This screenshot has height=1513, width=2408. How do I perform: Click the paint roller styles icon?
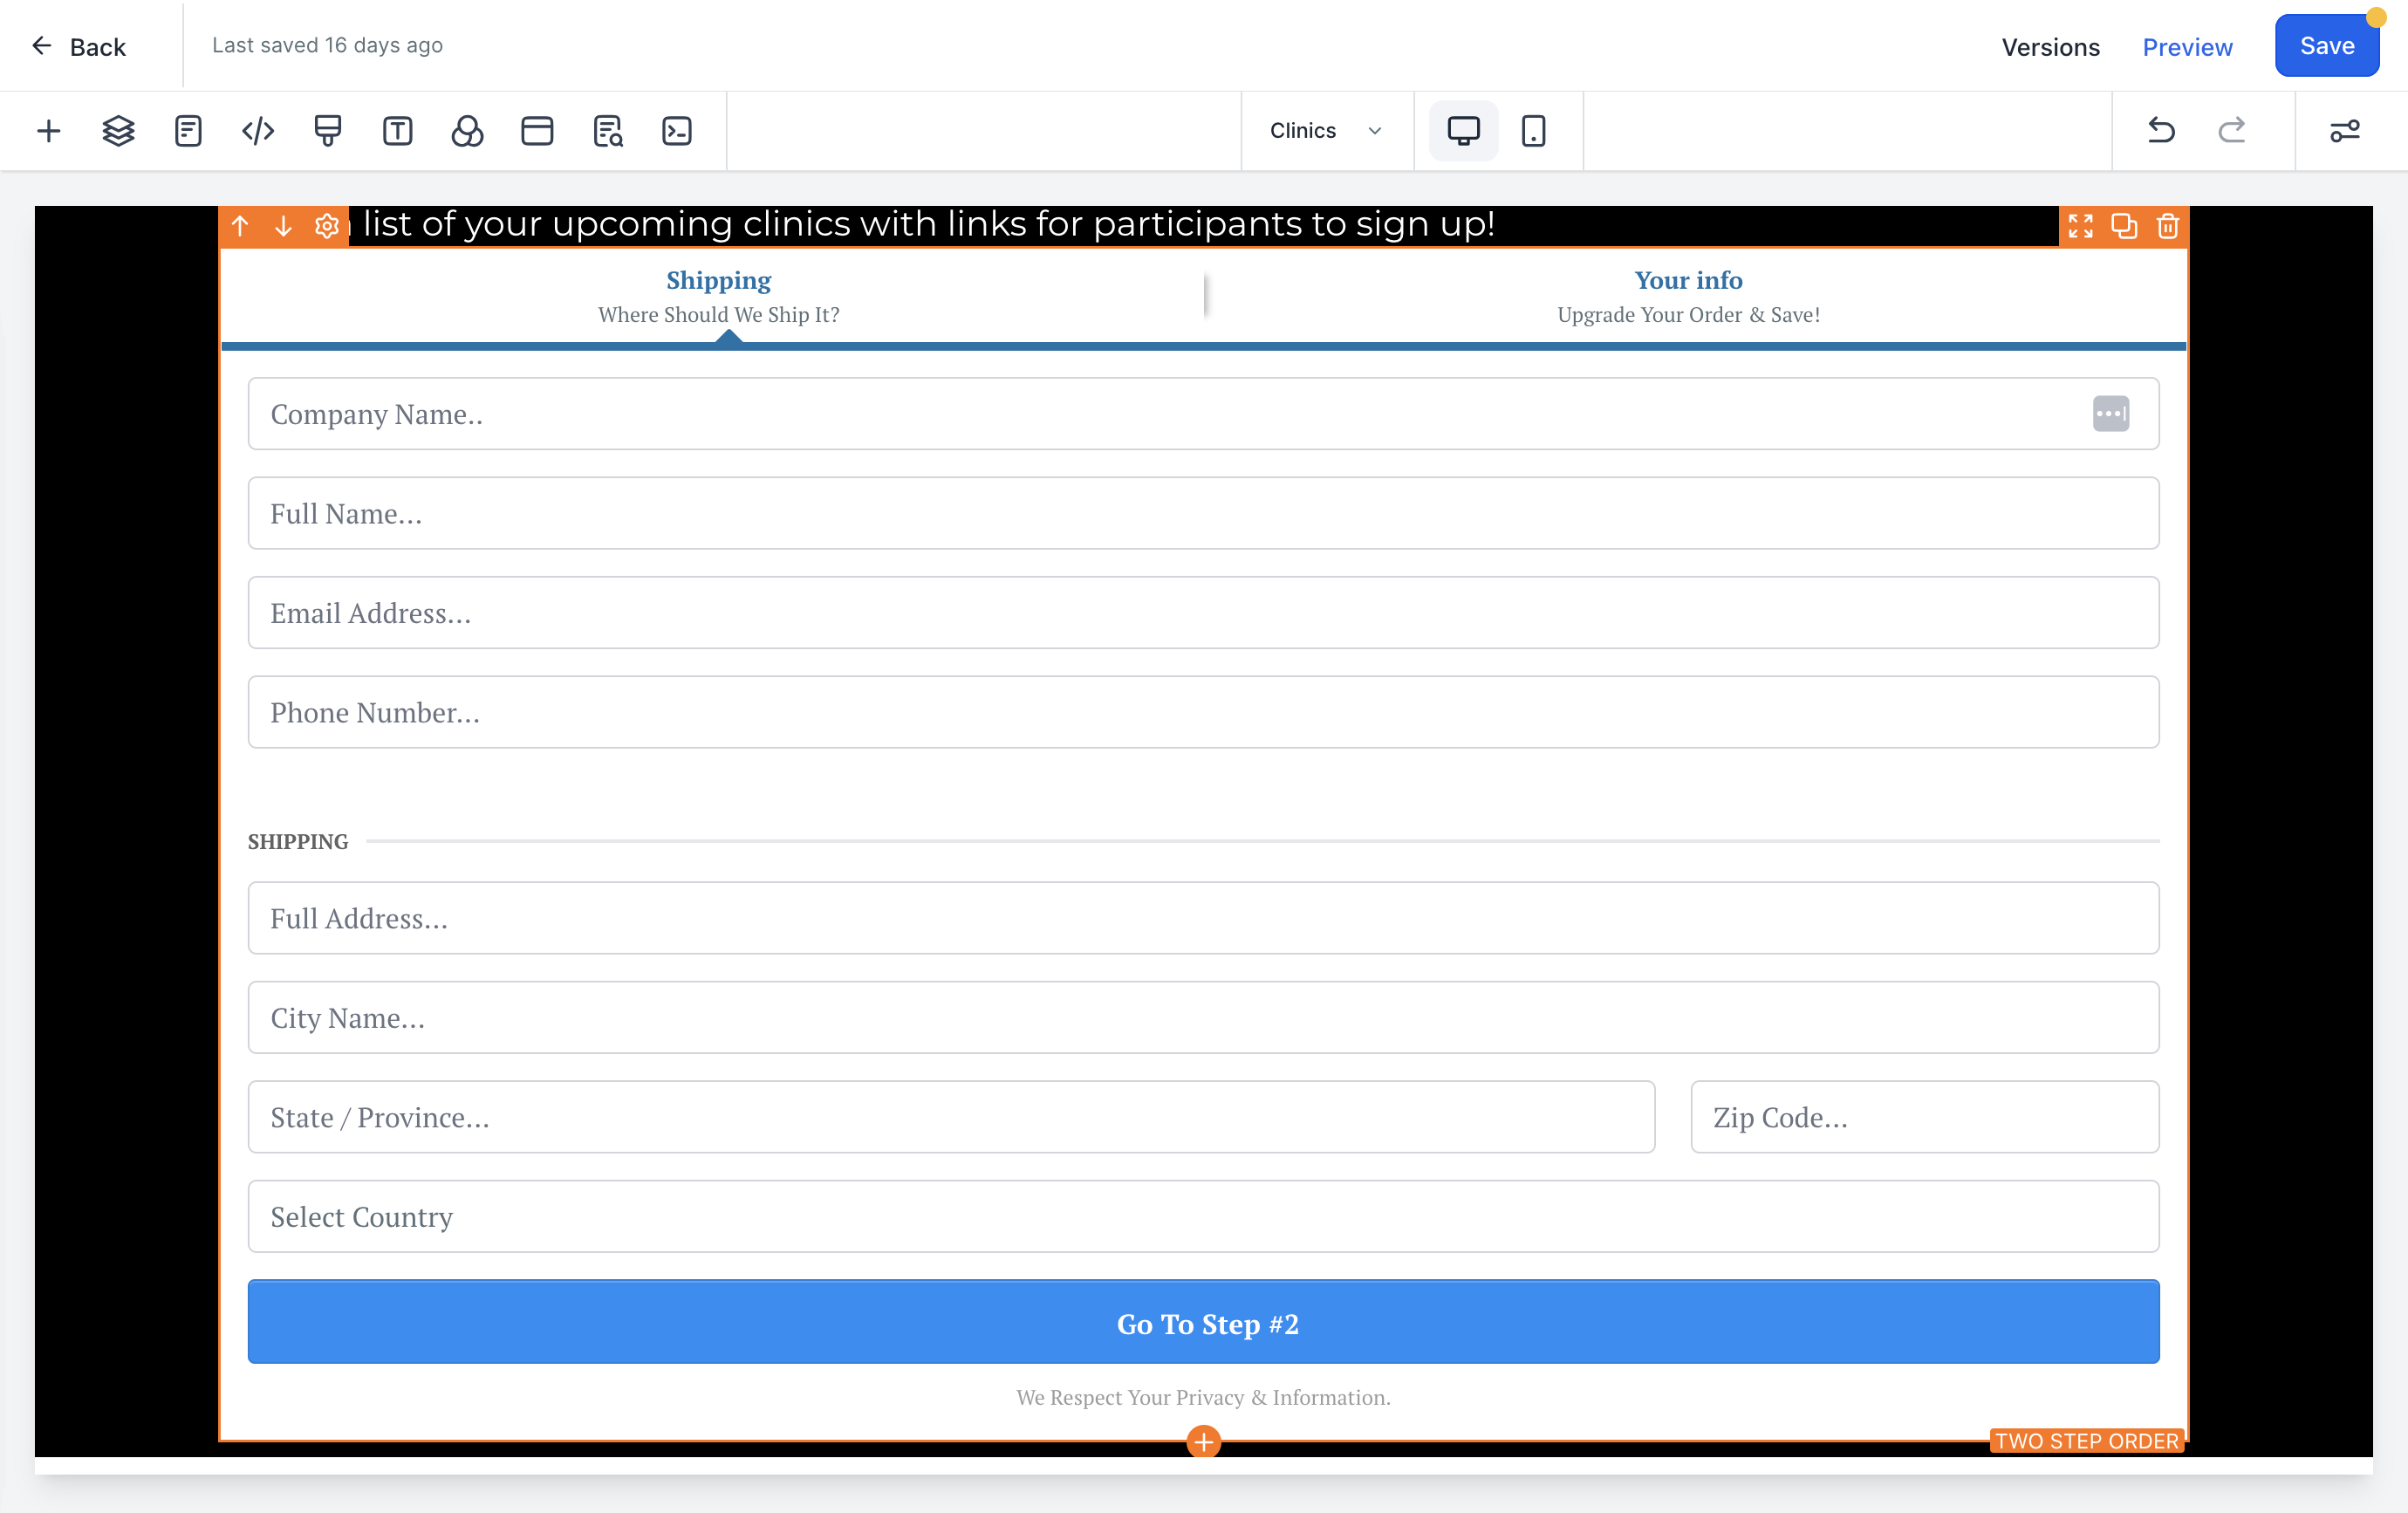pos(328,131)
